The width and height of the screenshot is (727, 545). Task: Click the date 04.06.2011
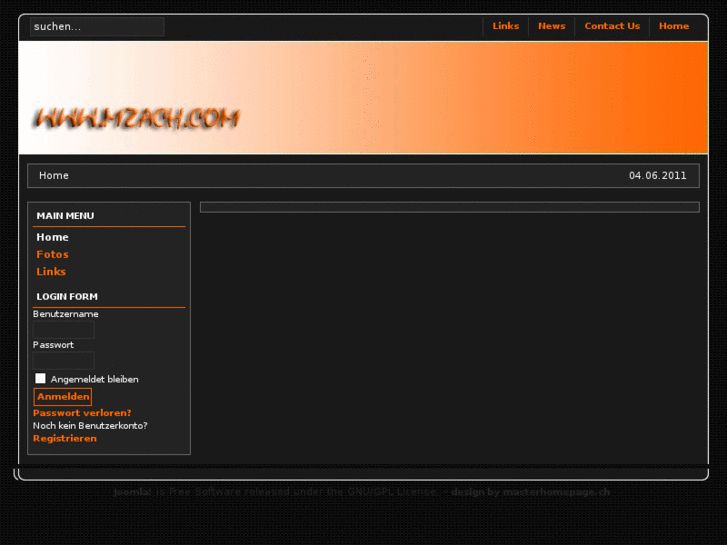657,175
